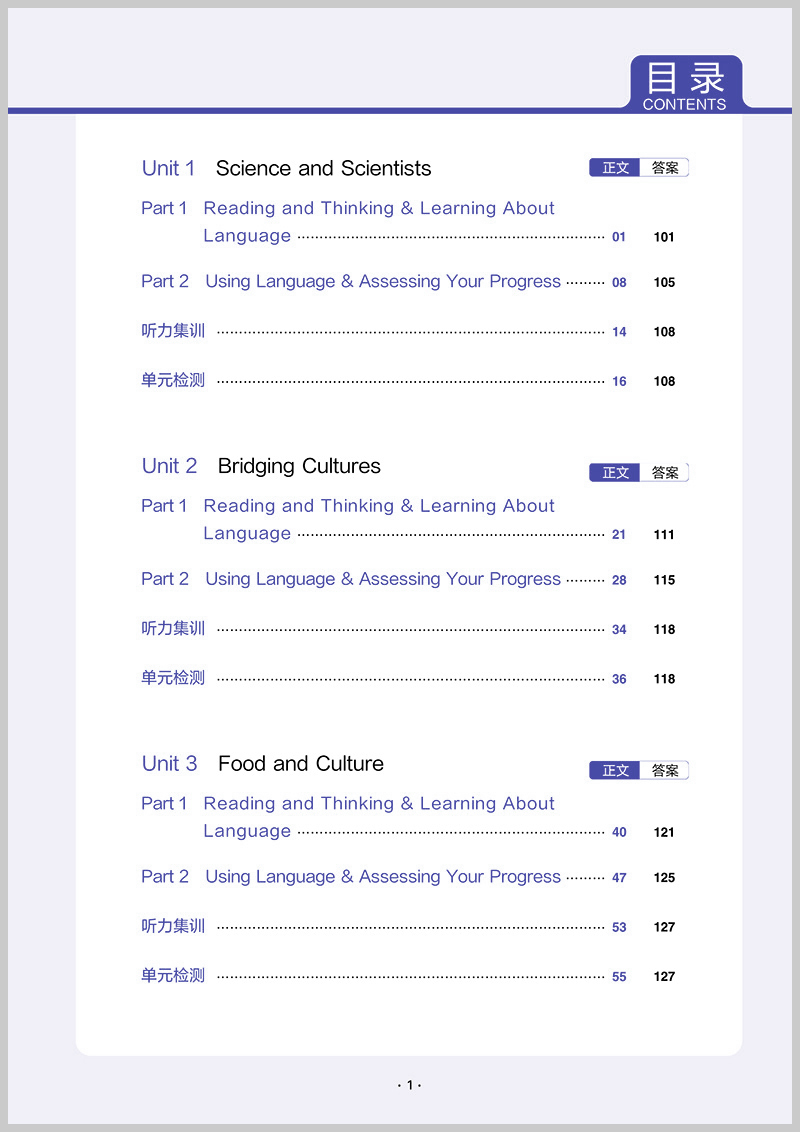Click page number 08 in Unit 1
The height and width of the screenshot is (1132, 800).
[619, 282]
